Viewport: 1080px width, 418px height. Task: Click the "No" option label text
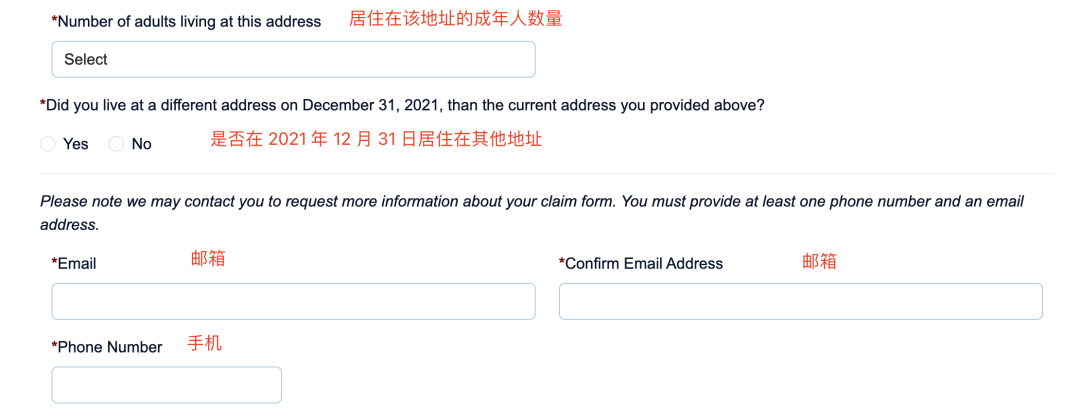[x=142, y=144]
